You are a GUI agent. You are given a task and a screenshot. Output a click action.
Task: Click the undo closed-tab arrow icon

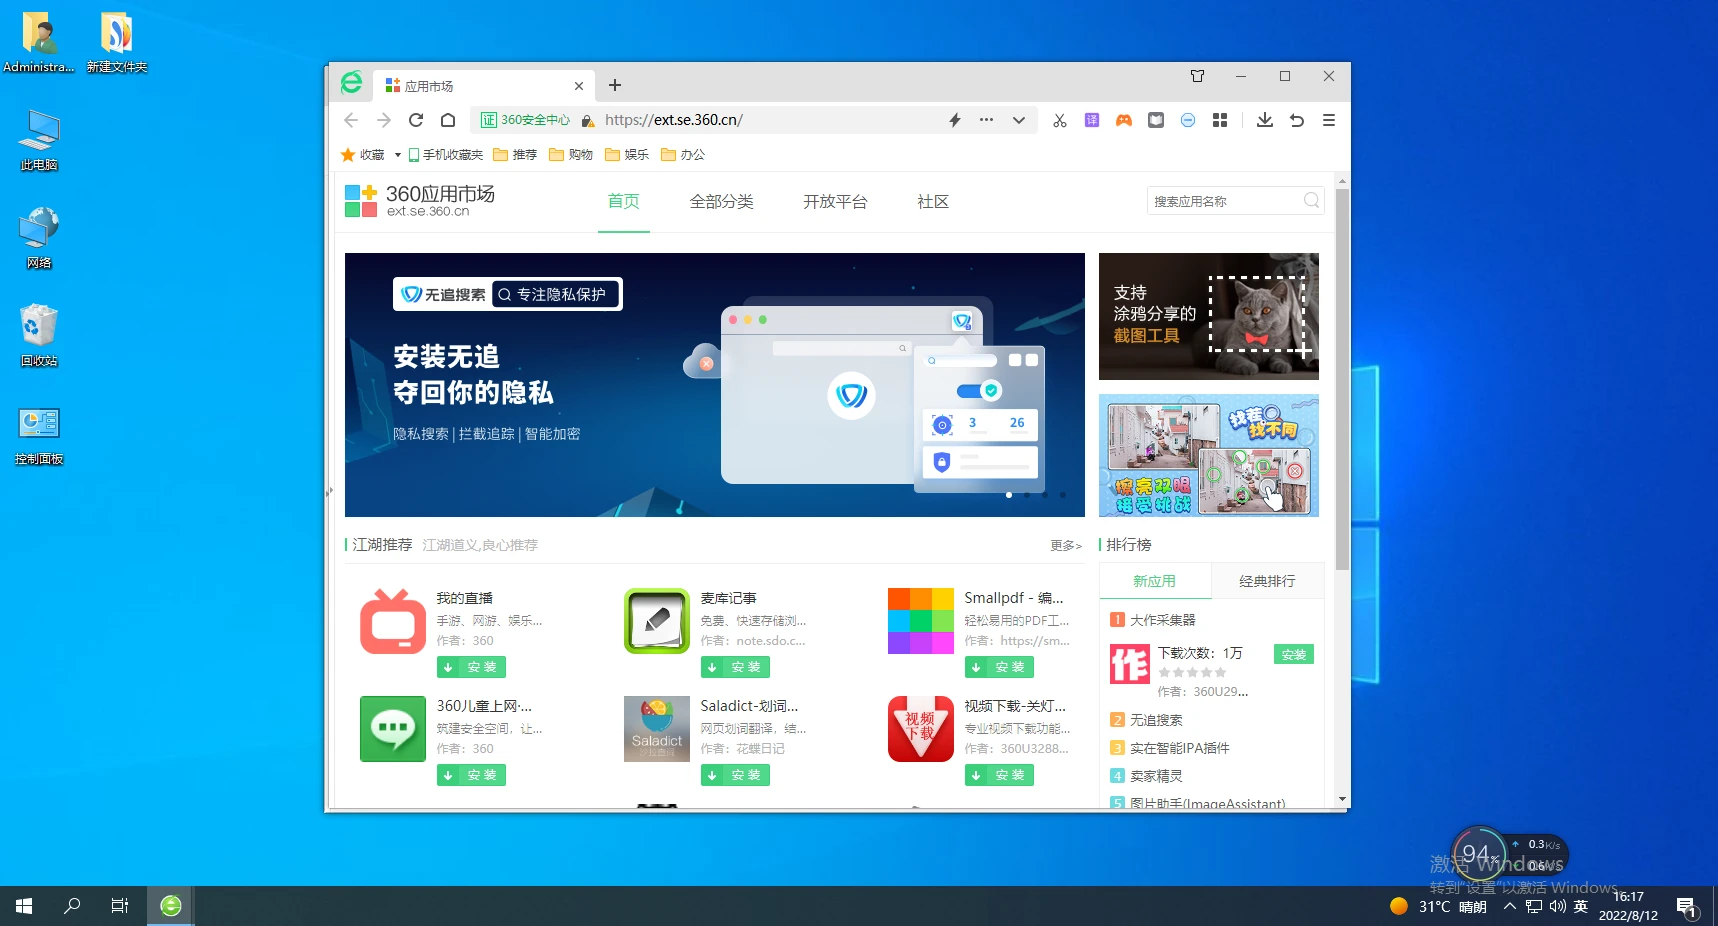click(x=1297, y=120)
